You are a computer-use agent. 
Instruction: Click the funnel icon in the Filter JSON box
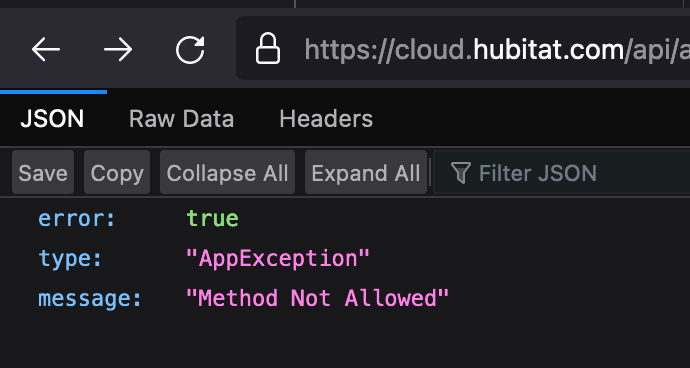point(461,173)
